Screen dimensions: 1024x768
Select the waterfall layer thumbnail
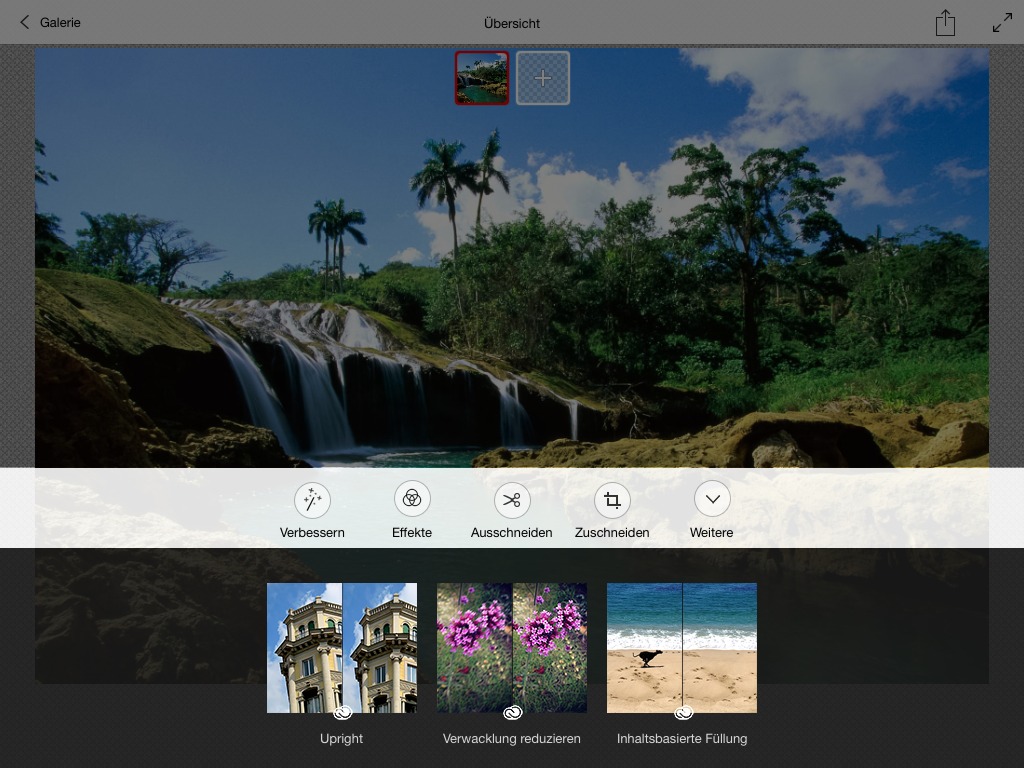click(482, 78)
